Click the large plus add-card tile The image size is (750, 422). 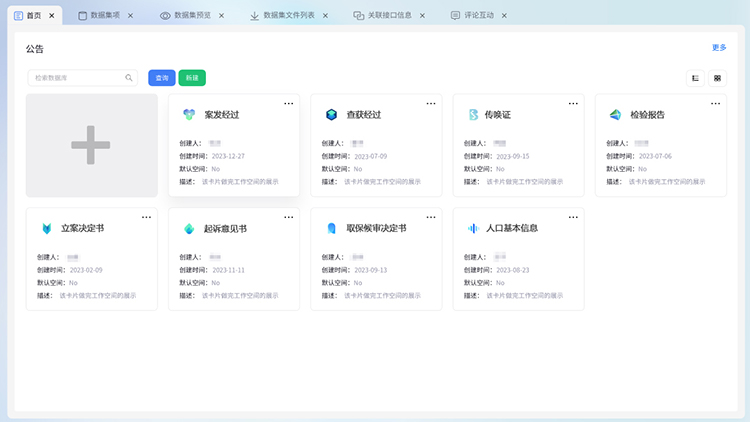coord(91,145)
